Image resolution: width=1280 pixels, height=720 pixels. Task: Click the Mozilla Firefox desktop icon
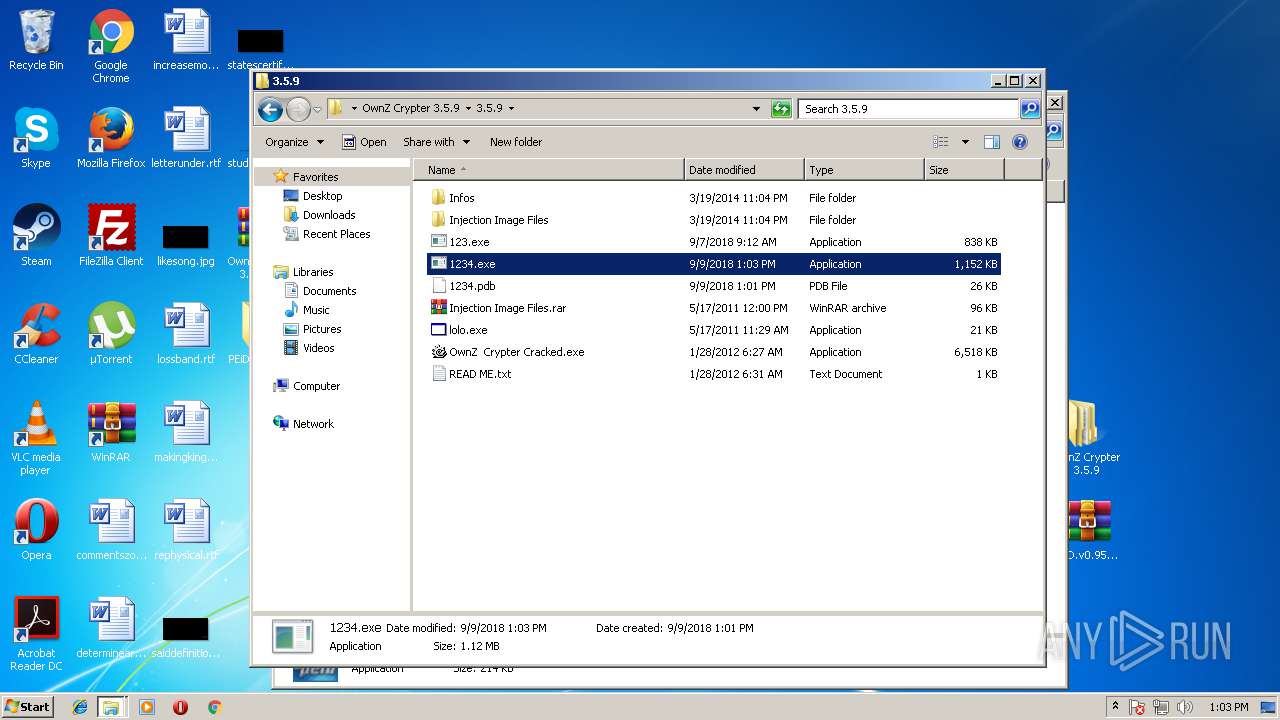[111, 138]
